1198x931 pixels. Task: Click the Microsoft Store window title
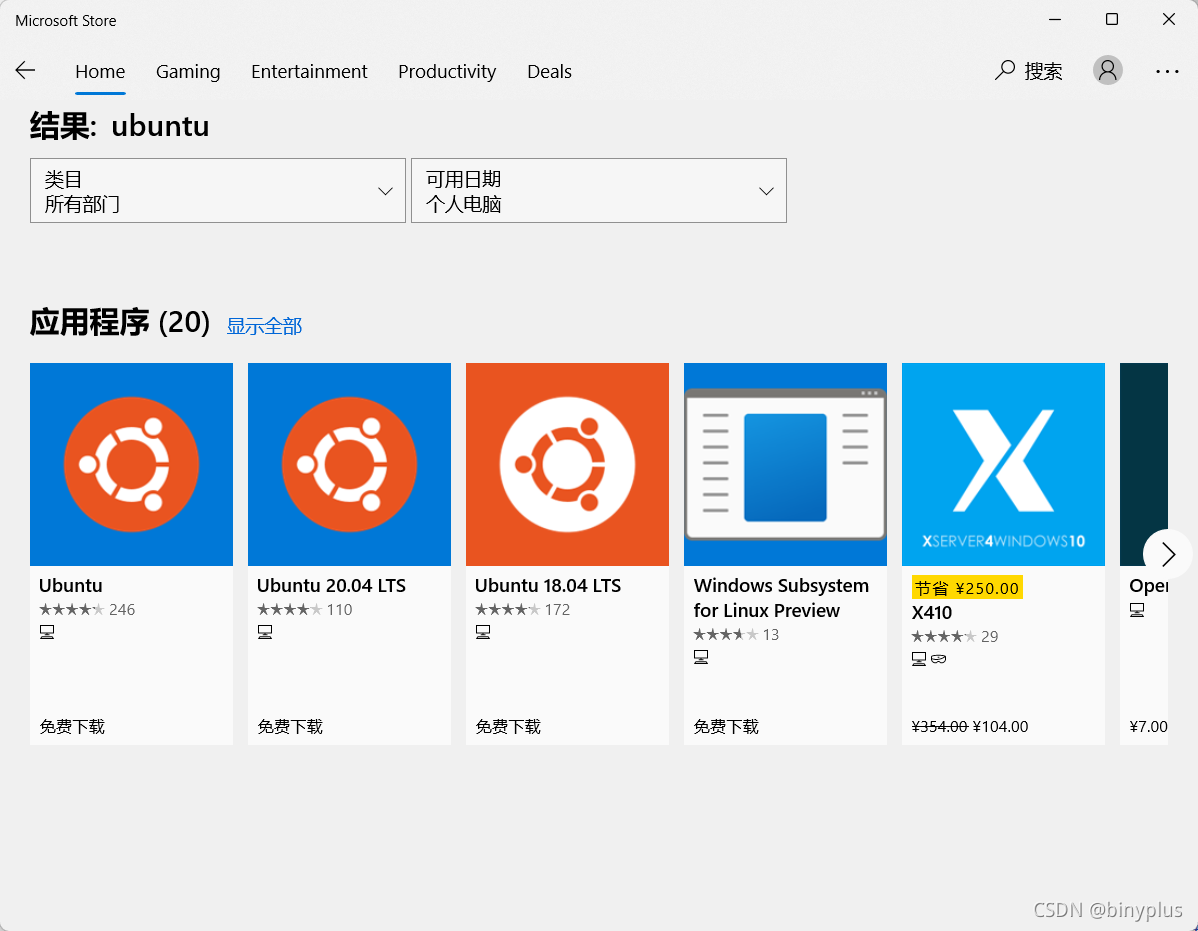point(66,21)
